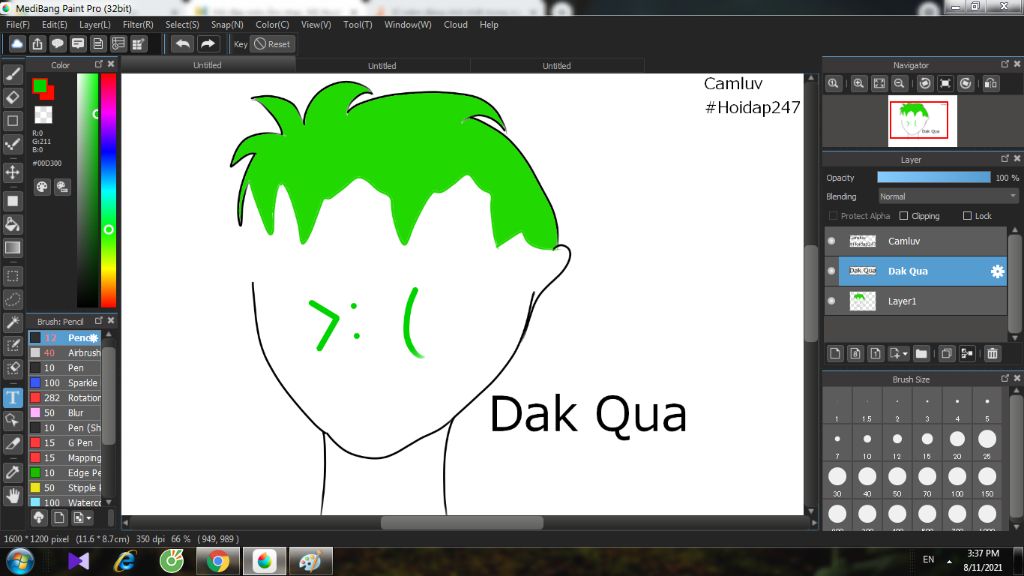Select the Hand pan tool
The image size is (1024, 576).
(12, 496)
